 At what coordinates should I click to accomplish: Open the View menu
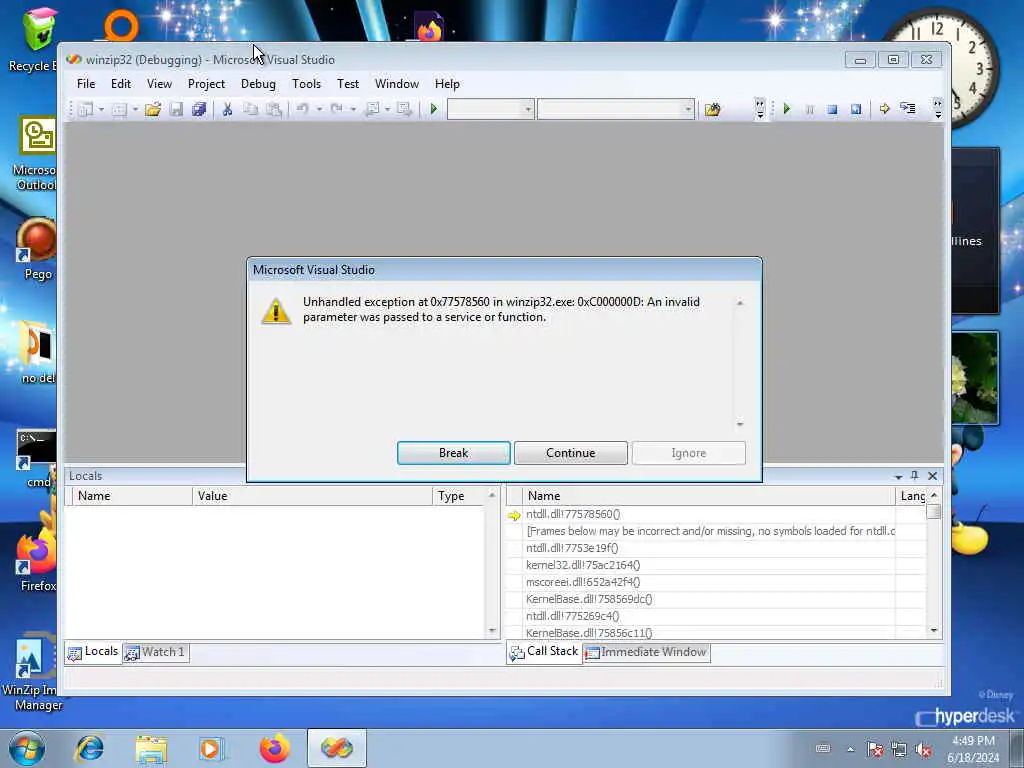coord(159,84)
